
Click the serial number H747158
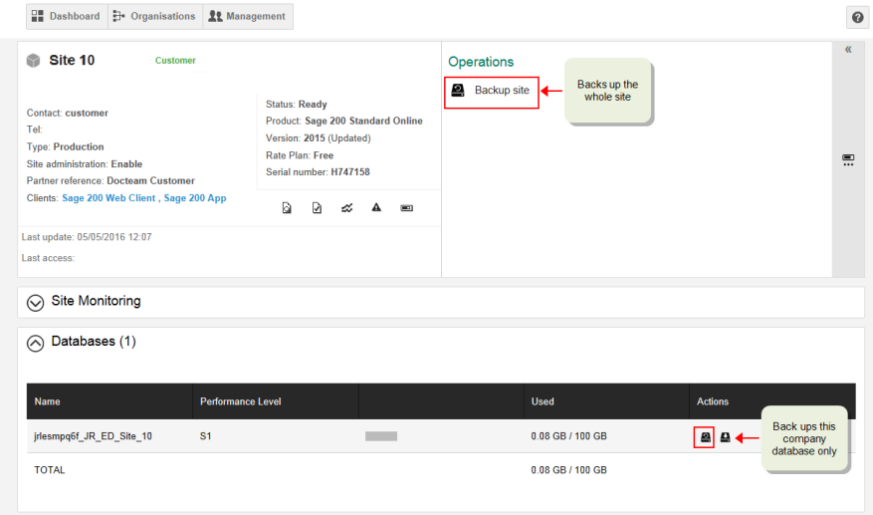[x=350, y=172]
